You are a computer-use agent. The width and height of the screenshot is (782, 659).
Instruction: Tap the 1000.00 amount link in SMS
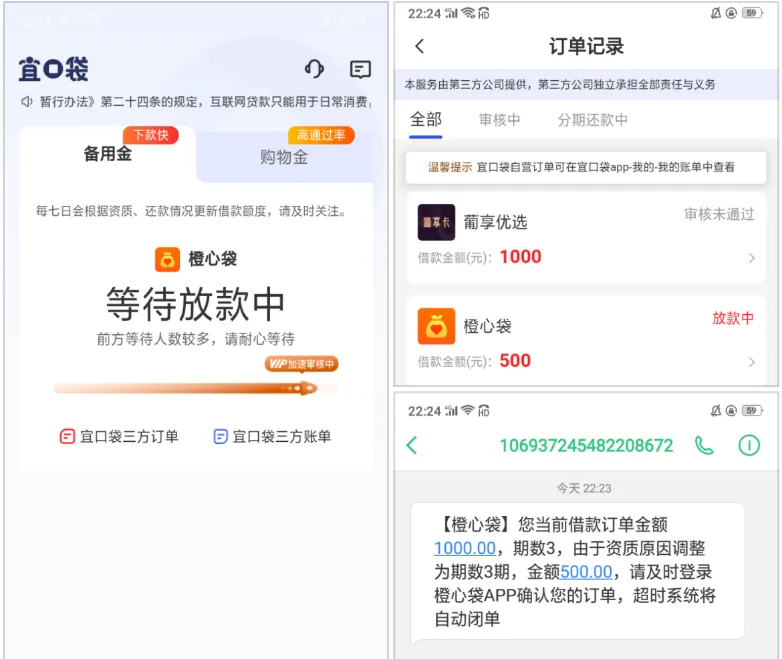click(x=465, y=548)
